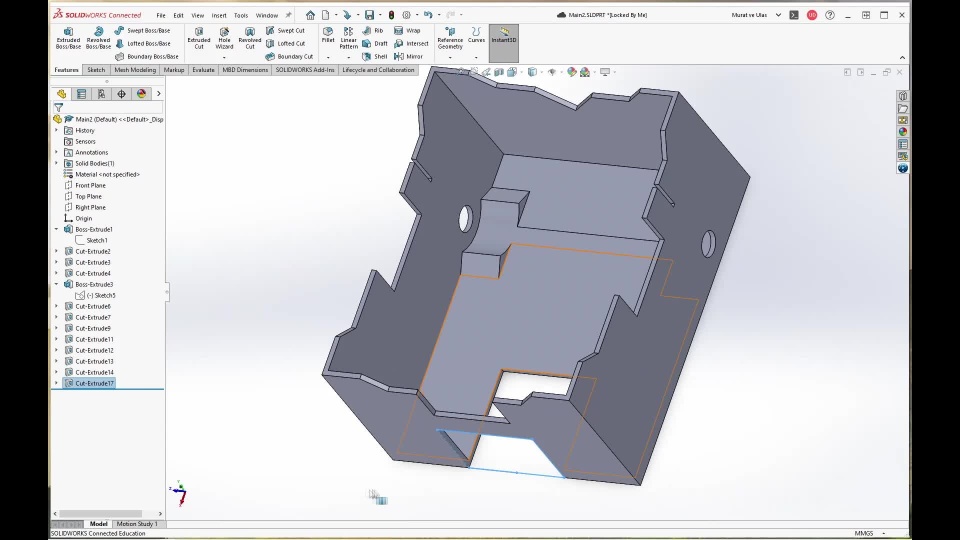Collapse the Boss-Extrude1 feature
The image size is (960, 540).
point(56,229)
